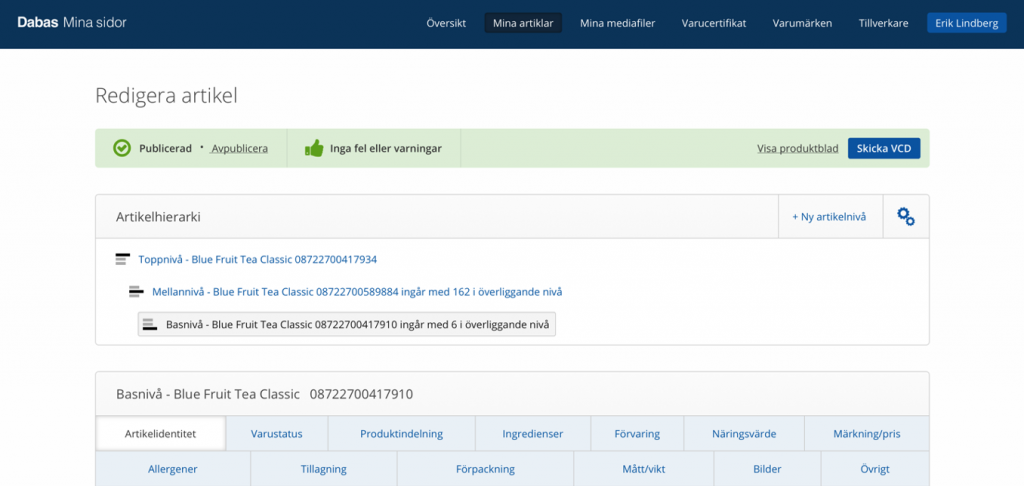Open the Allergener tab
Viewport: 1024px width, 486px height.
172,469
